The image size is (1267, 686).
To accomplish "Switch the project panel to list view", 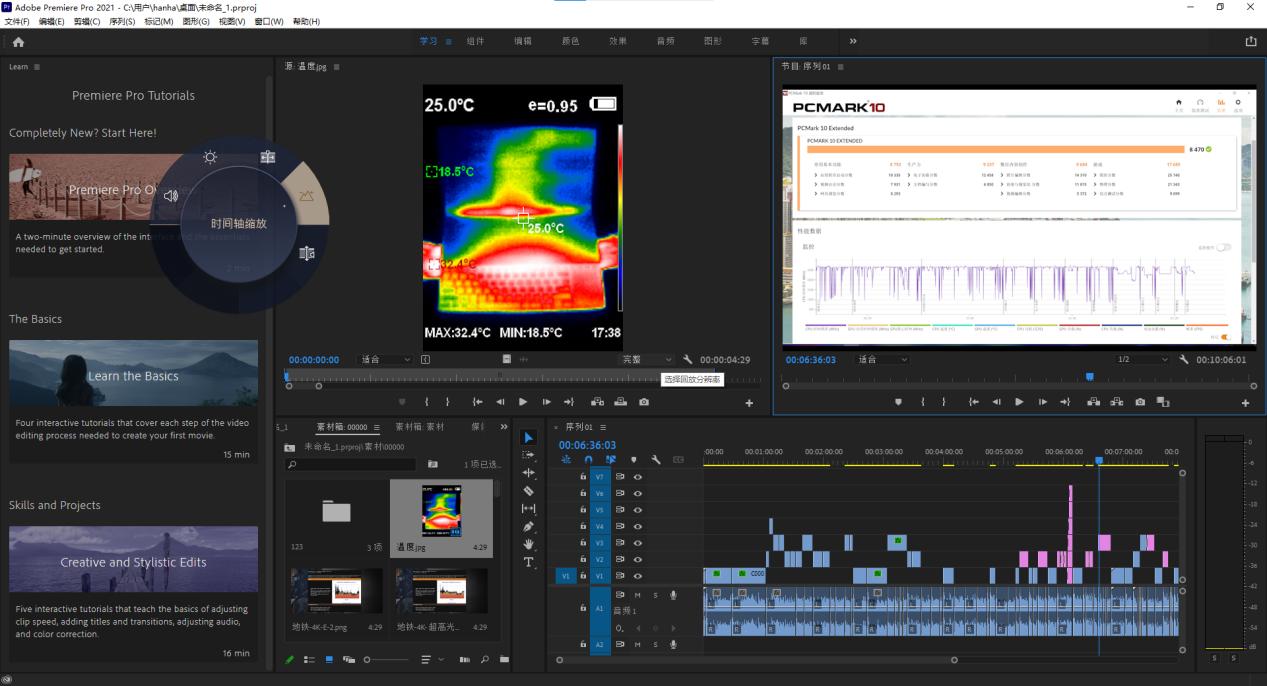I will click(309, 660).
